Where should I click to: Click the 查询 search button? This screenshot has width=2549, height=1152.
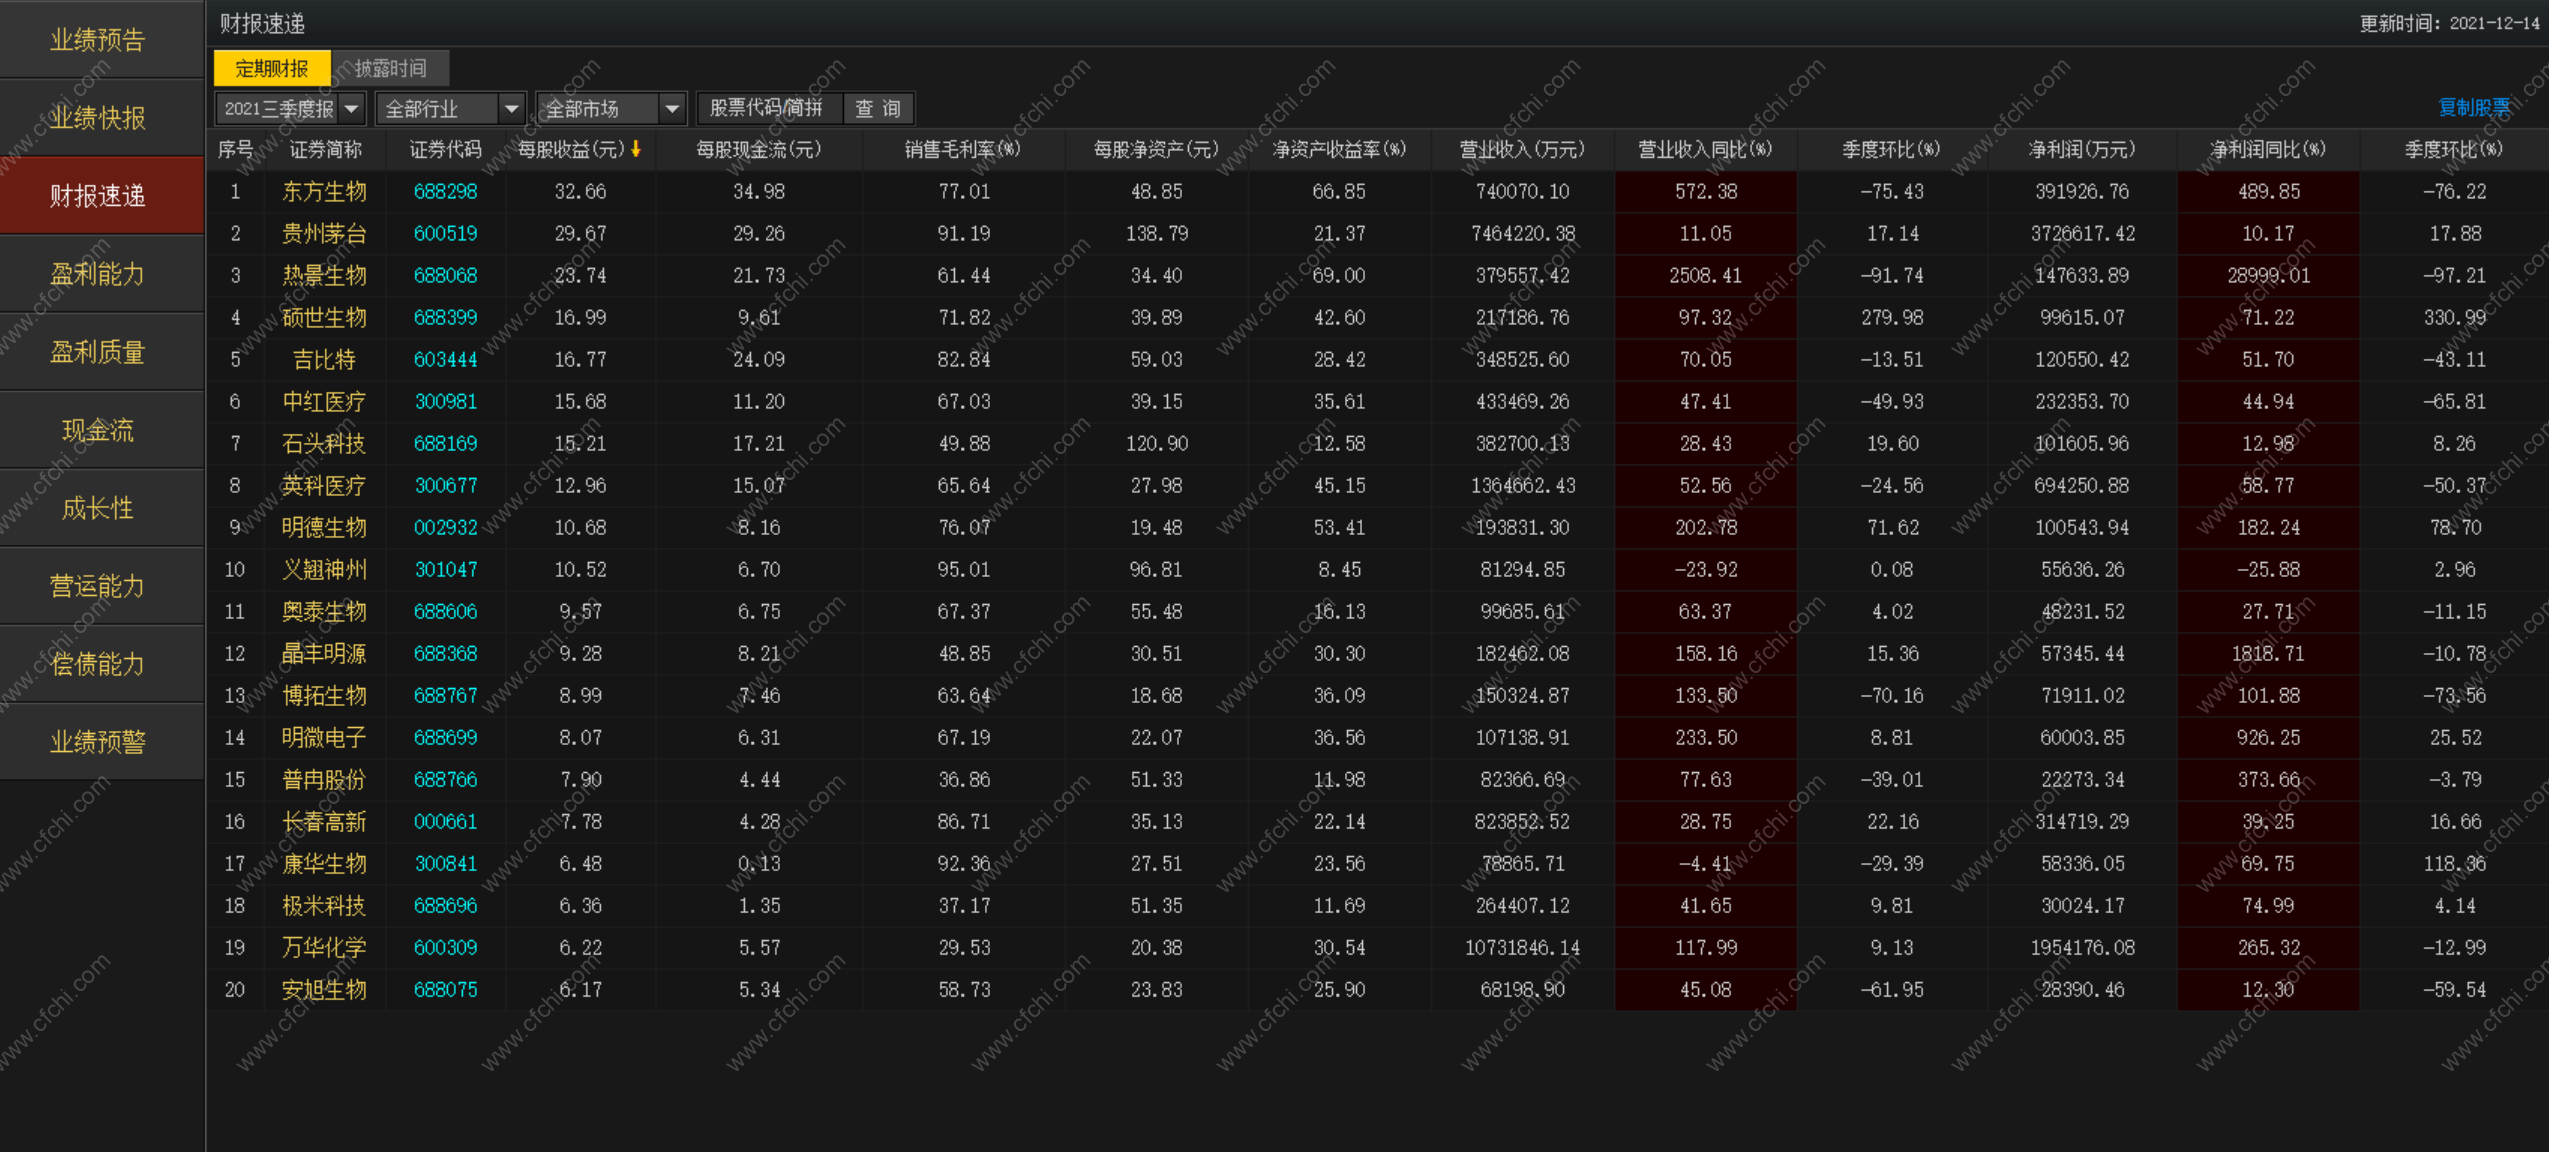coord(878,108)
